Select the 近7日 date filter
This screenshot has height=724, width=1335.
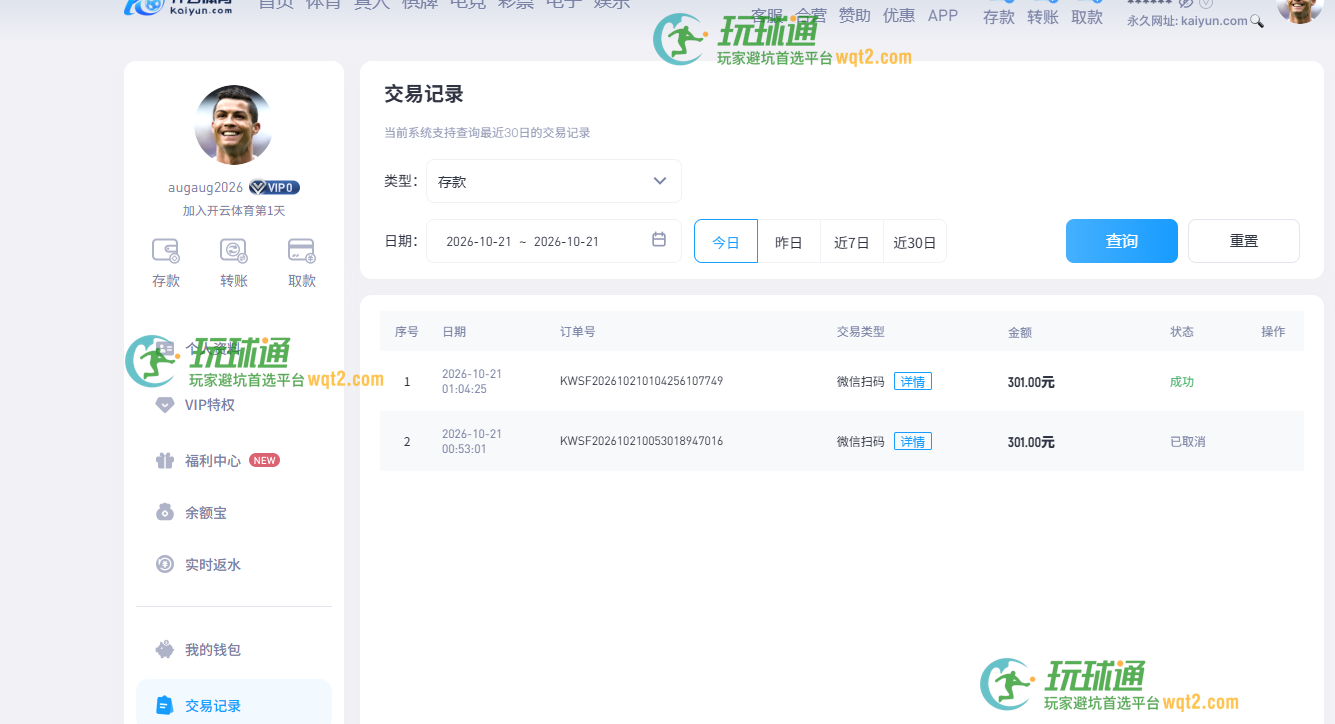point(852,241)
